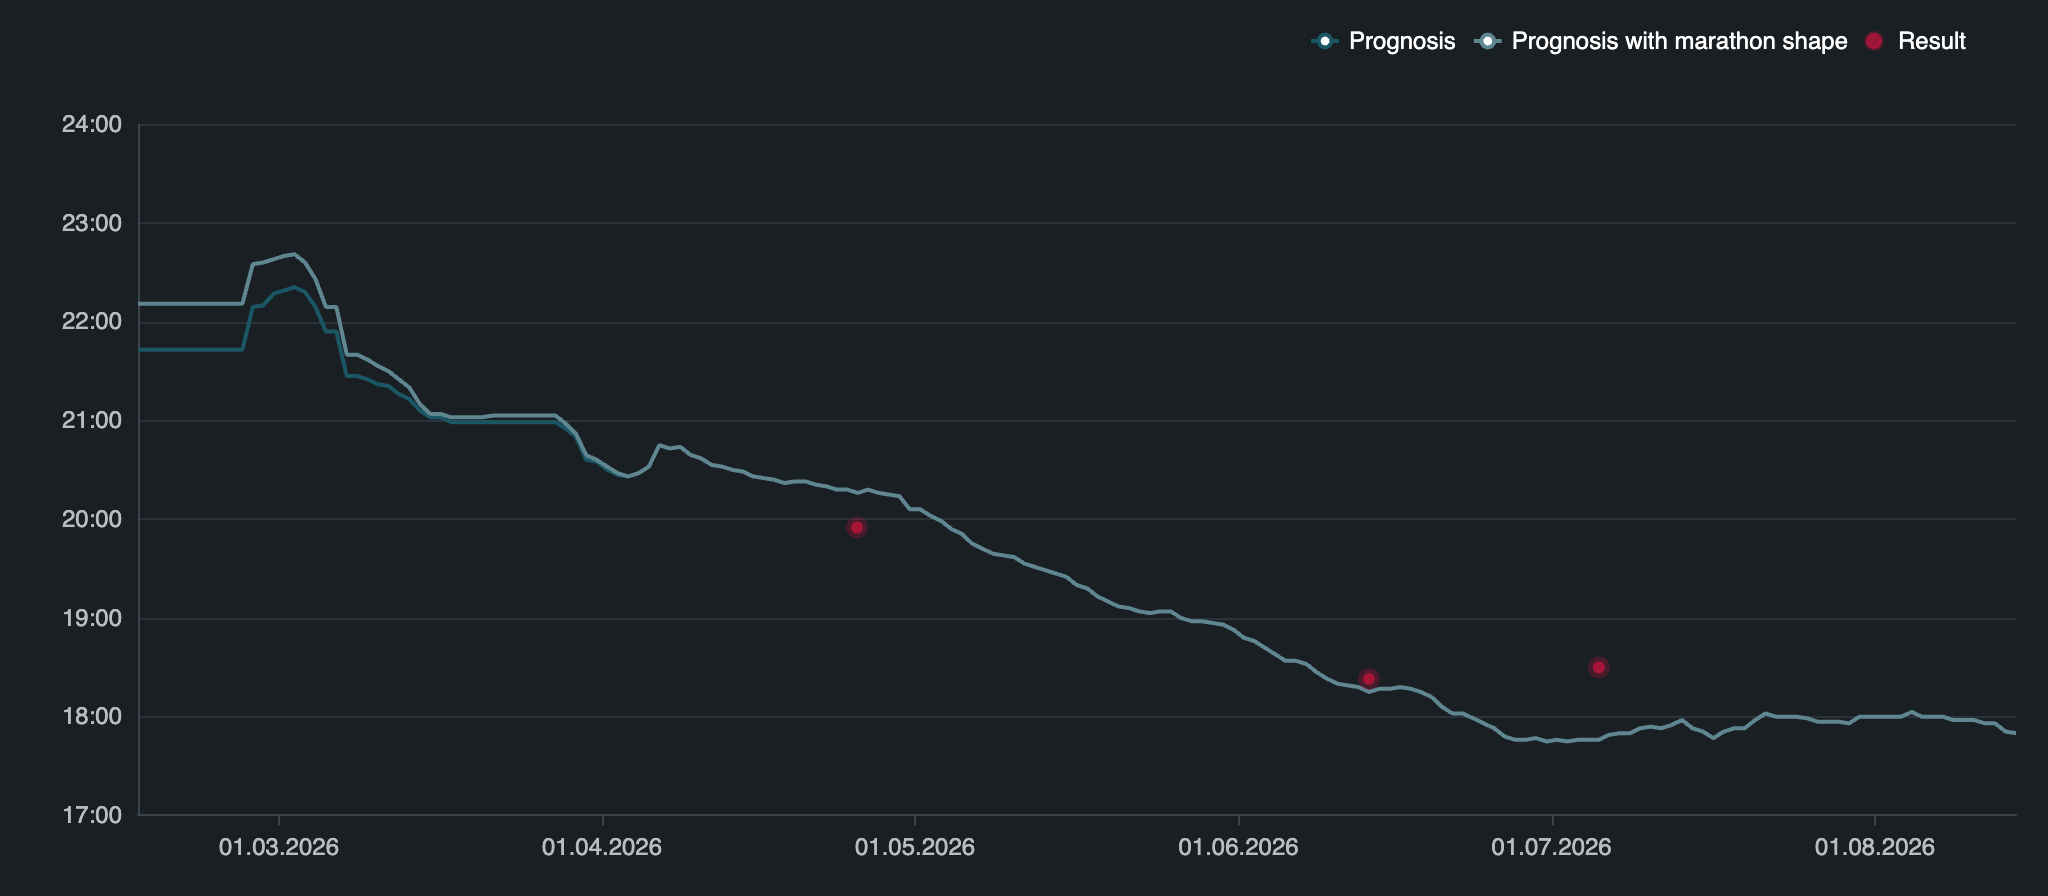Click the 01.07.2026 axis label
The image size is (2048, 896).
click(1551, 847)
